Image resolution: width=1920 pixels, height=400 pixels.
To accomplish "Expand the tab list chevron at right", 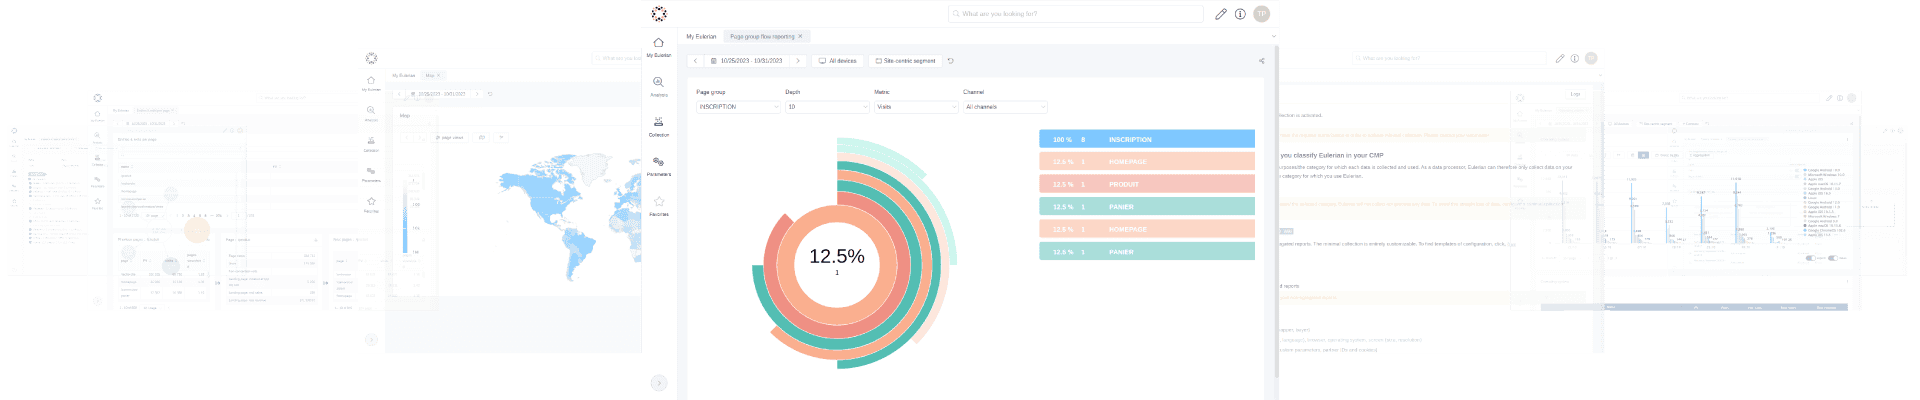I will (1273, 36).
